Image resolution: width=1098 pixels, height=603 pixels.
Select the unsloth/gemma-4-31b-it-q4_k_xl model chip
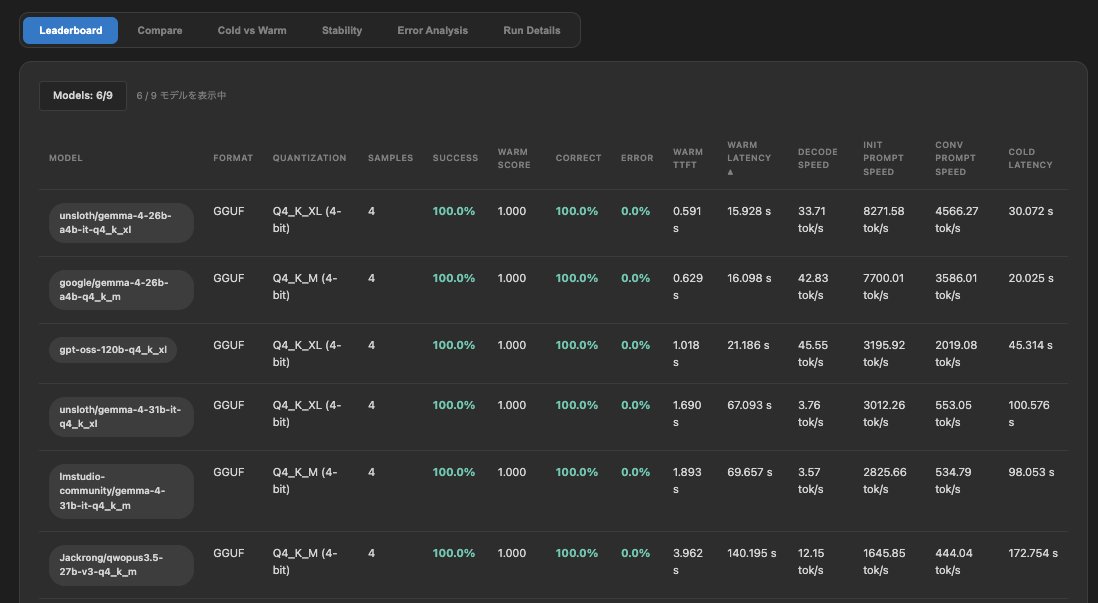(x=121, y=417)
